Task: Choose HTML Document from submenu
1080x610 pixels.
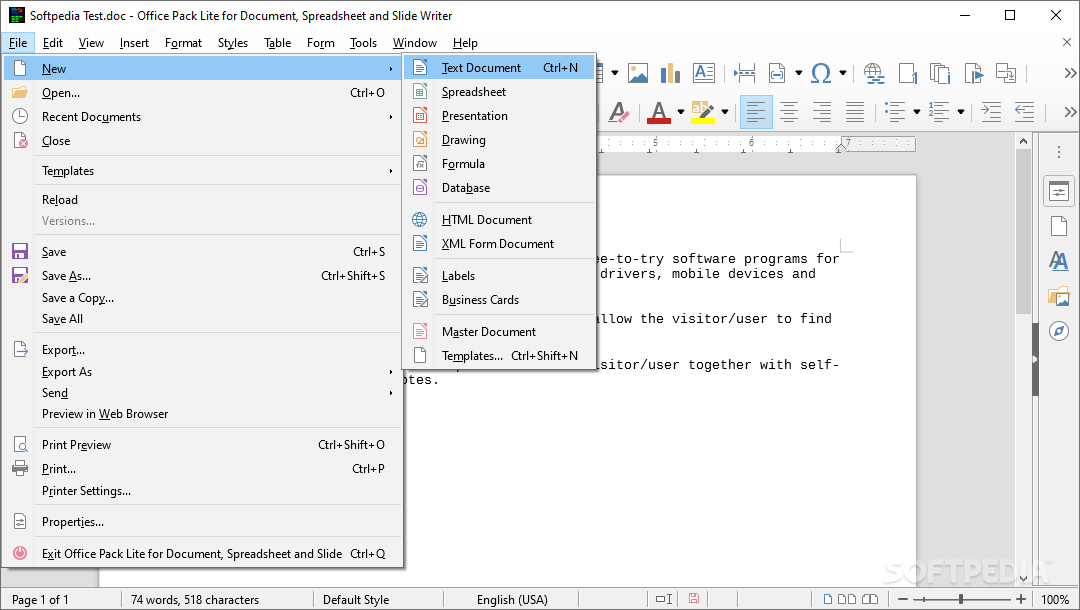Action: [499, 220]
